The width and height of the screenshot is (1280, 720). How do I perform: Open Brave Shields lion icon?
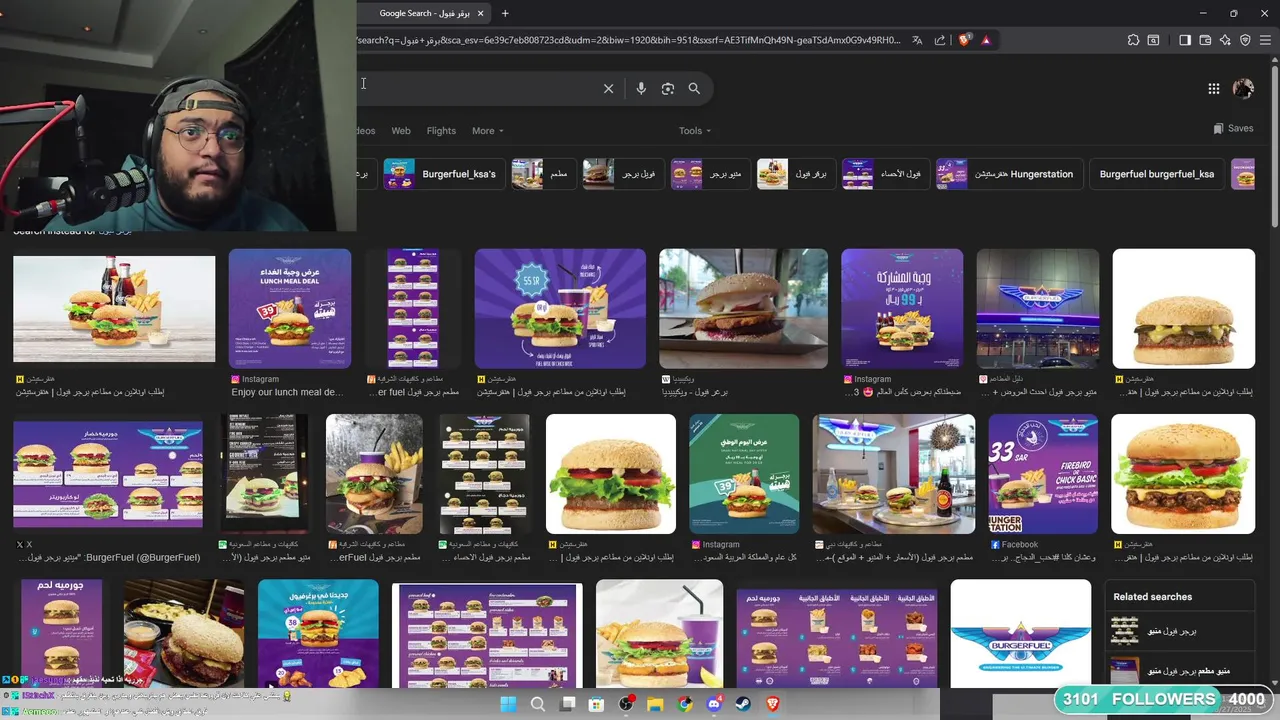click(964, 40)
